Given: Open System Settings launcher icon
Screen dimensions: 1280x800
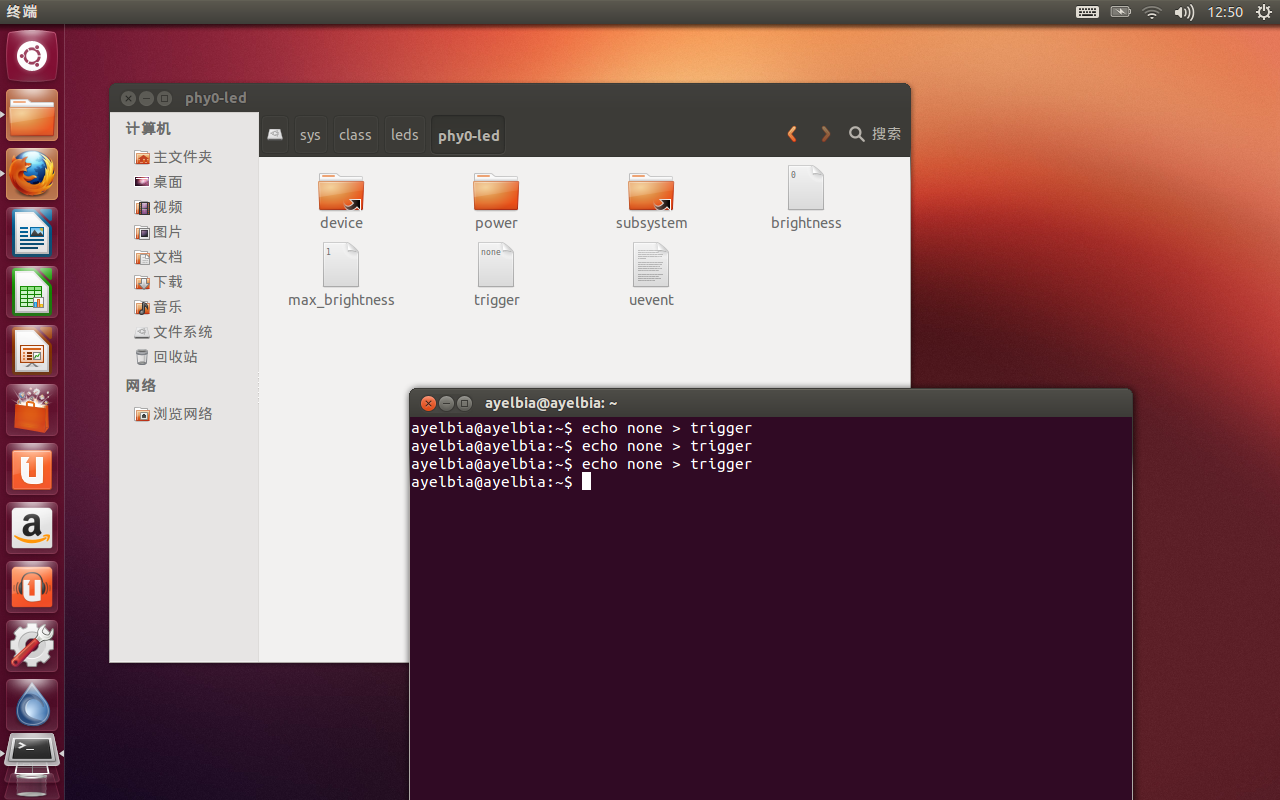Looking at the screenshot, I should [32, 646].
